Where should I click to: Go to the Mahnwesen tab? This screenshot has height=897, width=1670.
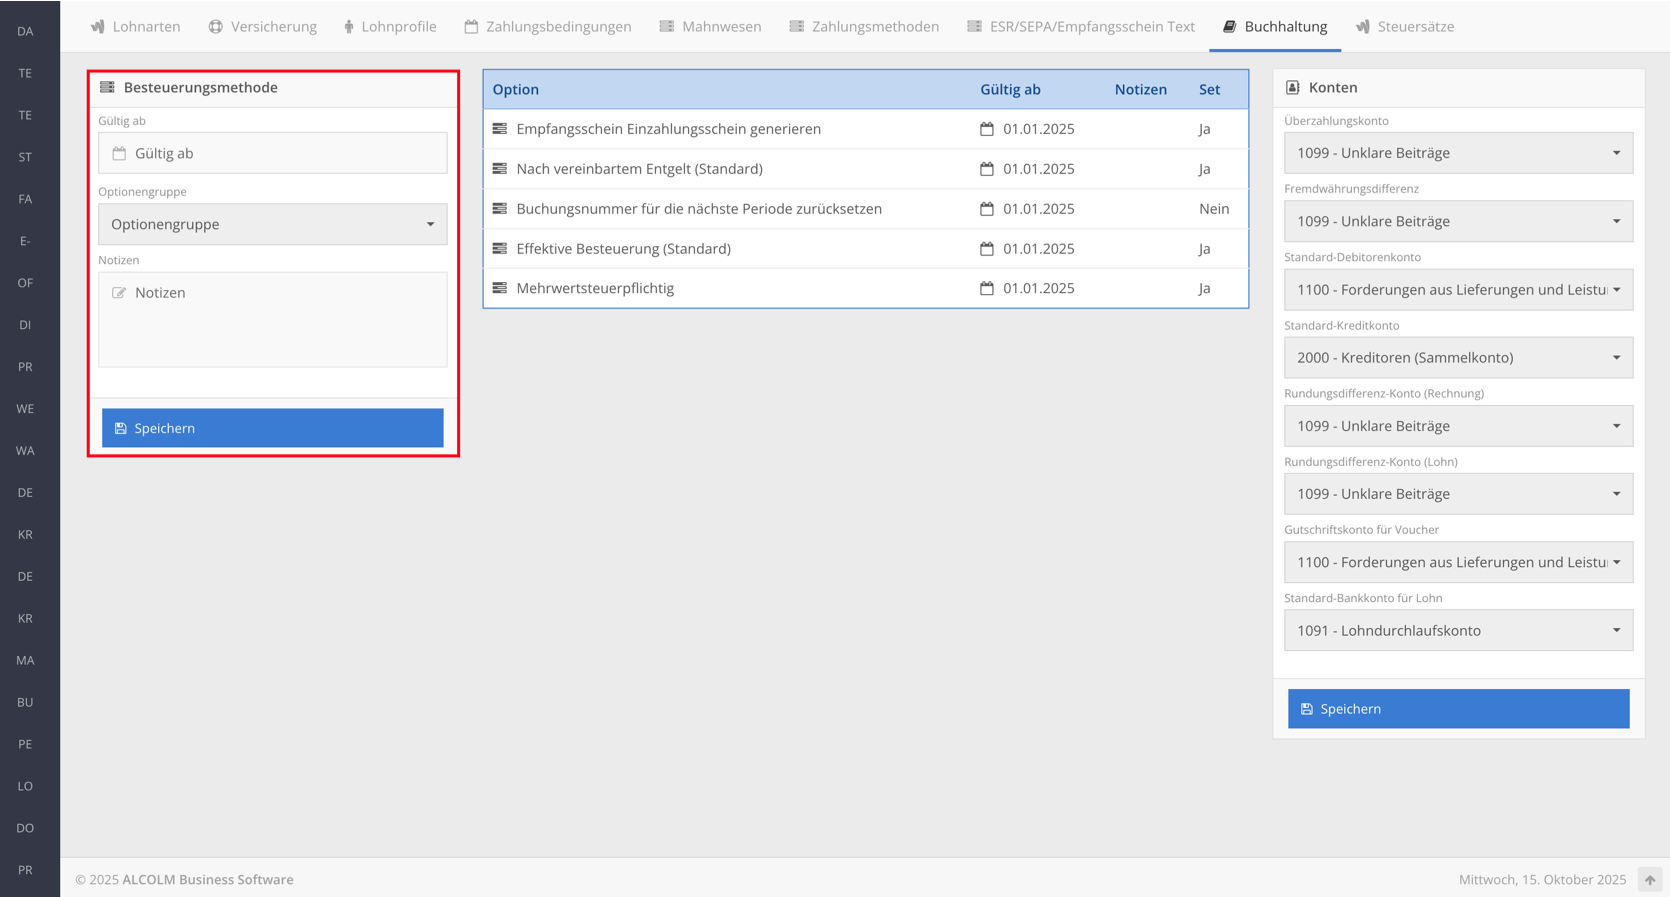tap(711, 27)
